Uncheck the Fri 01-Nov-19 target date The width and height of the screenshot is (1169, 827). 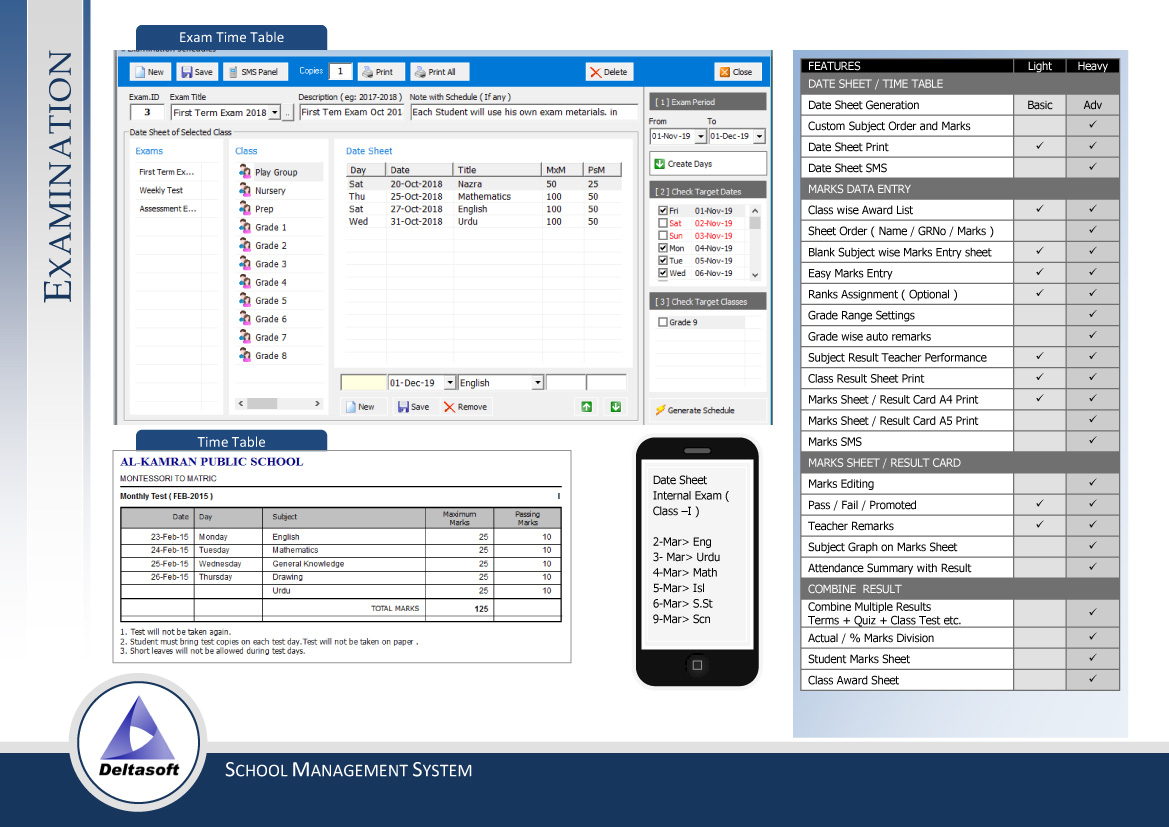[662, 210]
